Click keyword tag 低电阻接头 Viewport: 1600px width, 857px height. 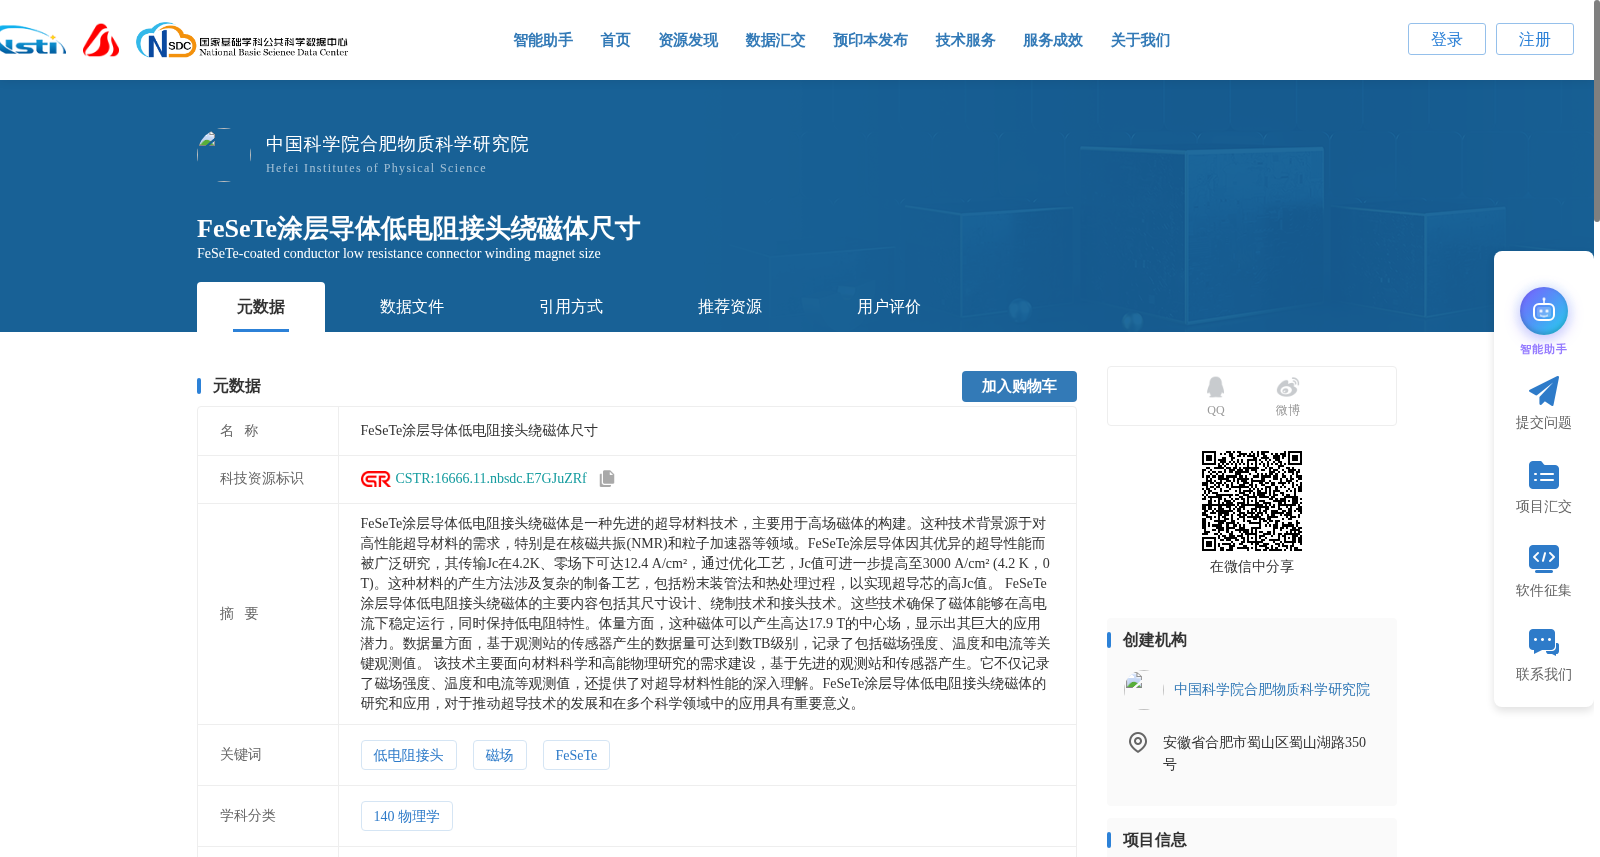(408, 755)
